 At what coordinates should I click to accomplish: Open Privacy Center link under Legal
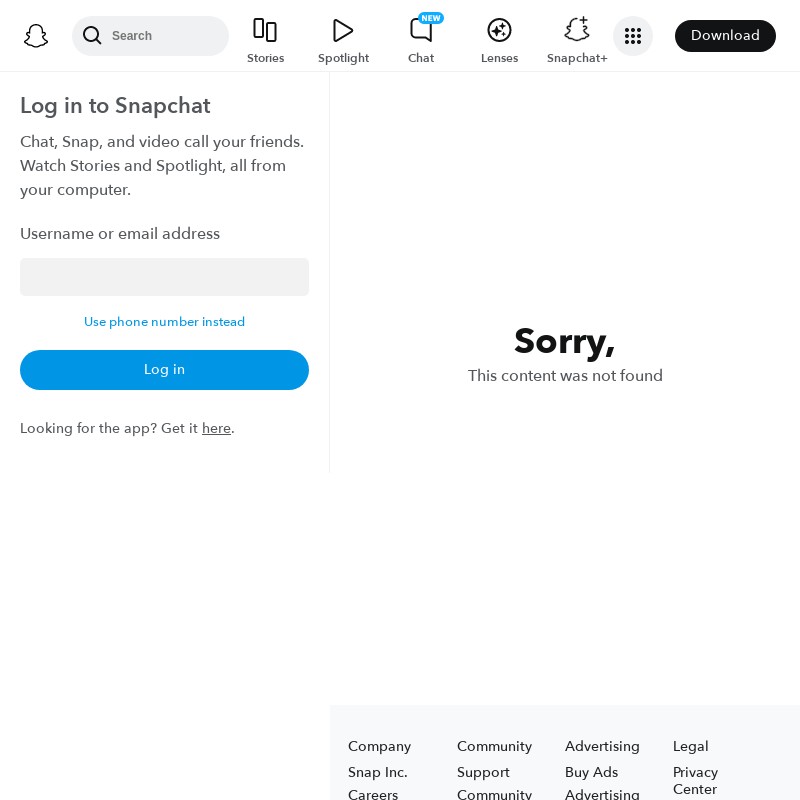pyautogui.click(x=695, y=781)
